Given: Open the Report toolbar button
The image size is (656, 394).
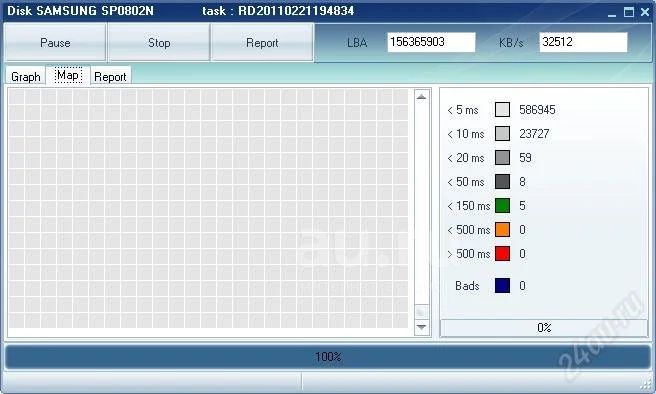Looking at the screenshot, I should pos(262,42).
